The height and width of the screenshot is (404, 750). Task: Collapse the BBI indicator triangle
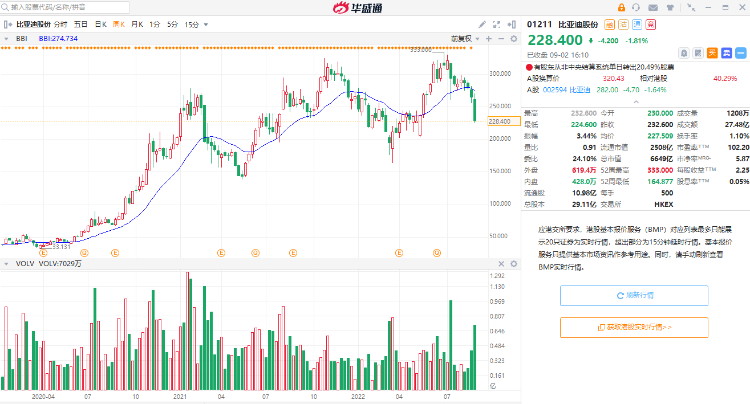[6, 39]
